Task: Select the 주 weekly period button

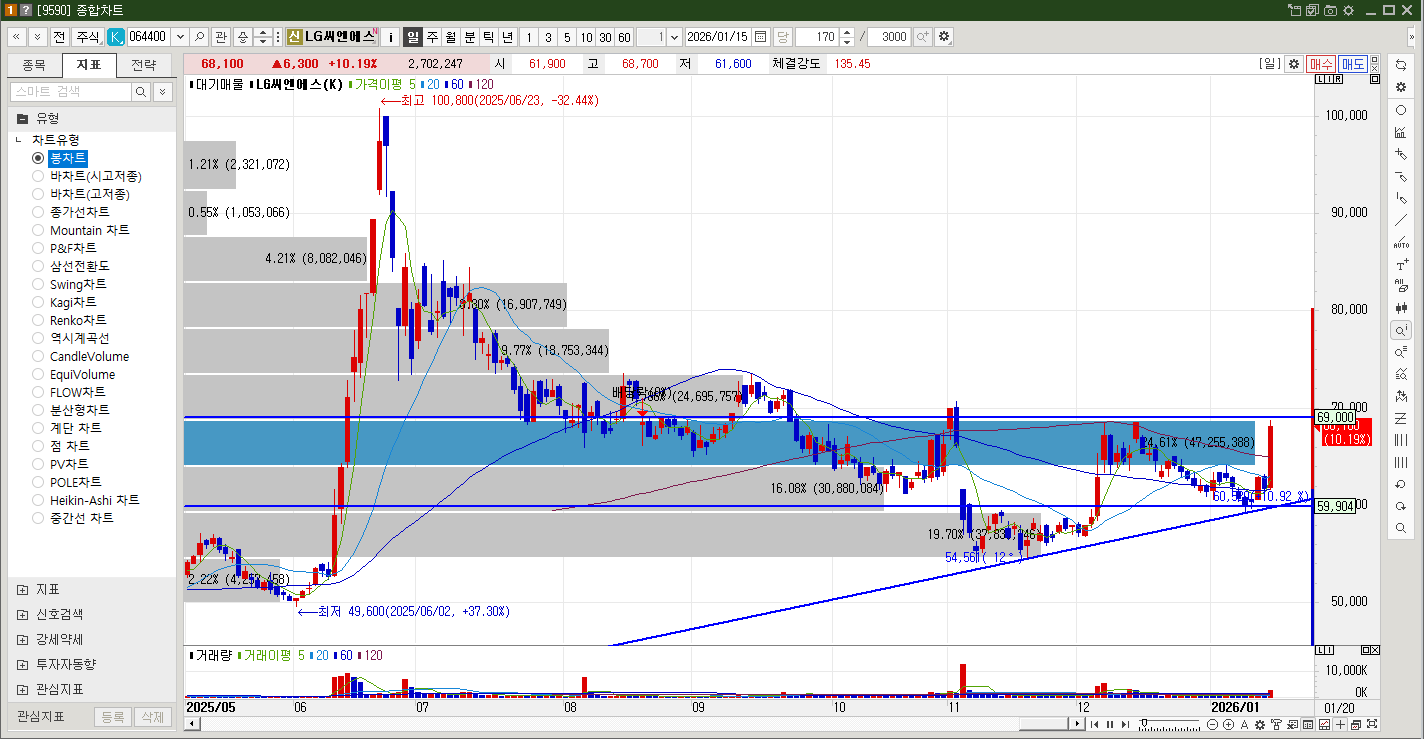Action: pyautogui.click(x=432, y=37)
